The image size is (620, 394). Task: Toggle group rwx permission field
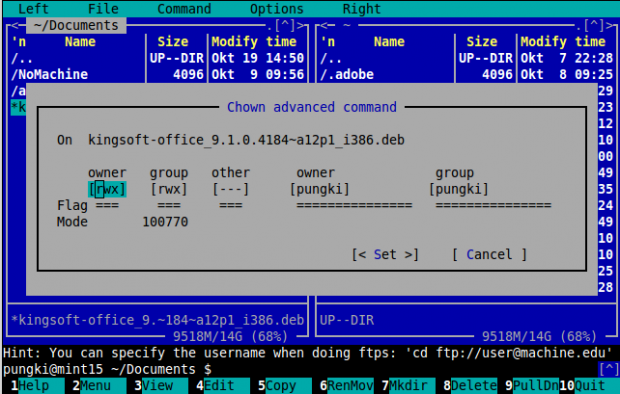(169, 189)
